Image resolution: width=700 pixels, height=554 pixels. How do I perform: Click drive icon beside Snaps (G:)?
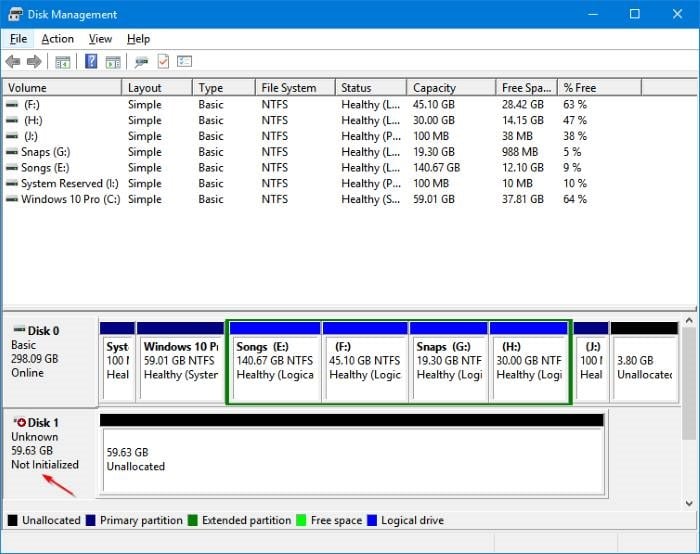pos(12,152)
